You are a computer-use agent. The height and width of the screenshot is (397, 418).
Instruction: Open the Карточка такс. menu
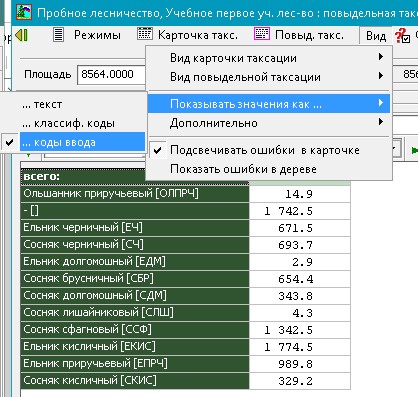click(198, 35)
